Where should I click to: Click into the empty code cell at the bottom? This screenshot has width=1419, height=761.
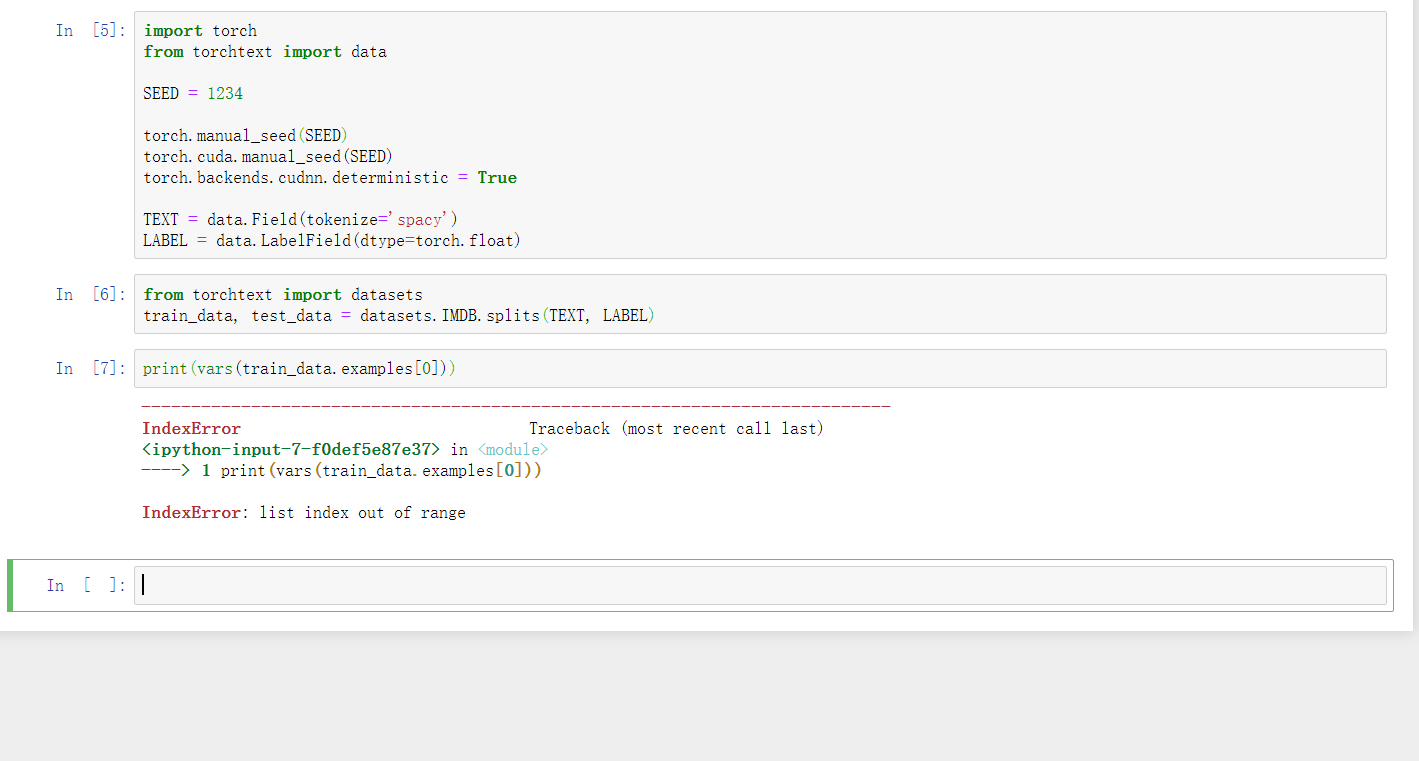point(760,585)
